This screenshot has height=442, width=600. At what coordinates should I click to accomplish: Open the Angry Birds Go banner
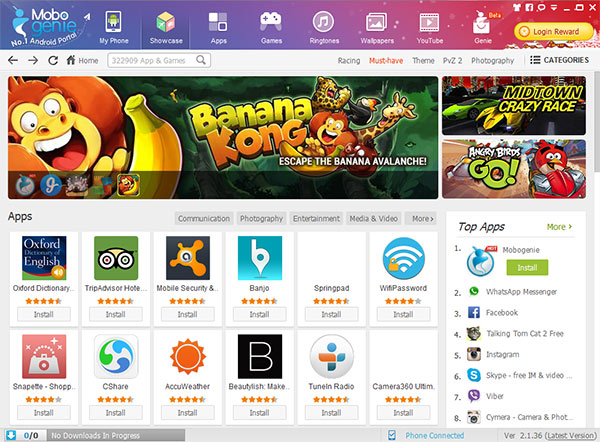click(x=514, y=169)
